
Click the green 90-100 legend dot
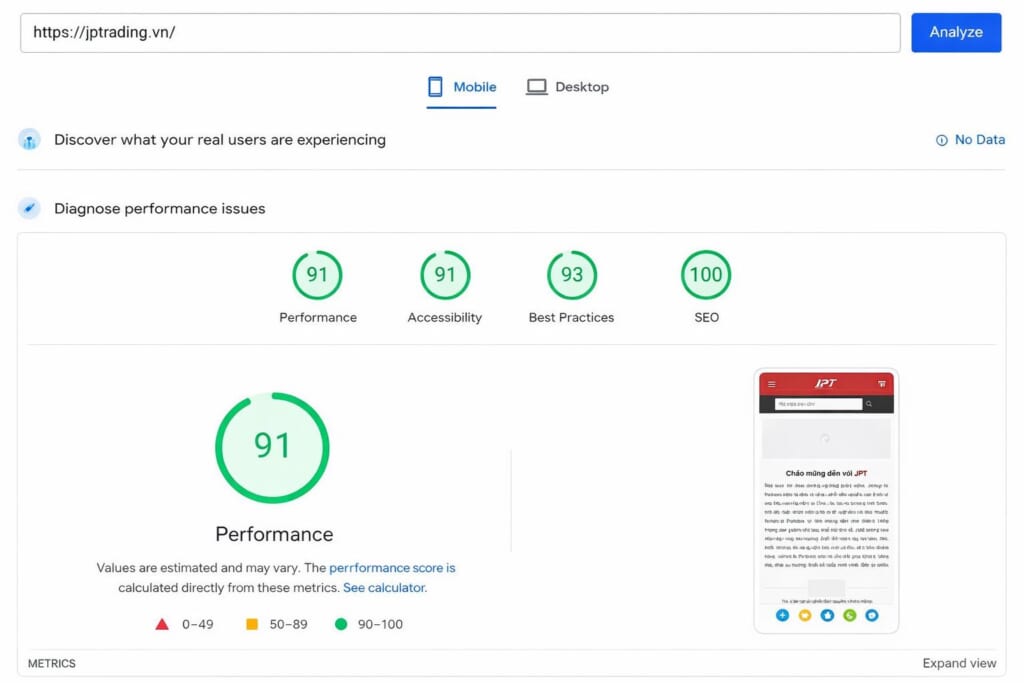[x=342, y=624]
